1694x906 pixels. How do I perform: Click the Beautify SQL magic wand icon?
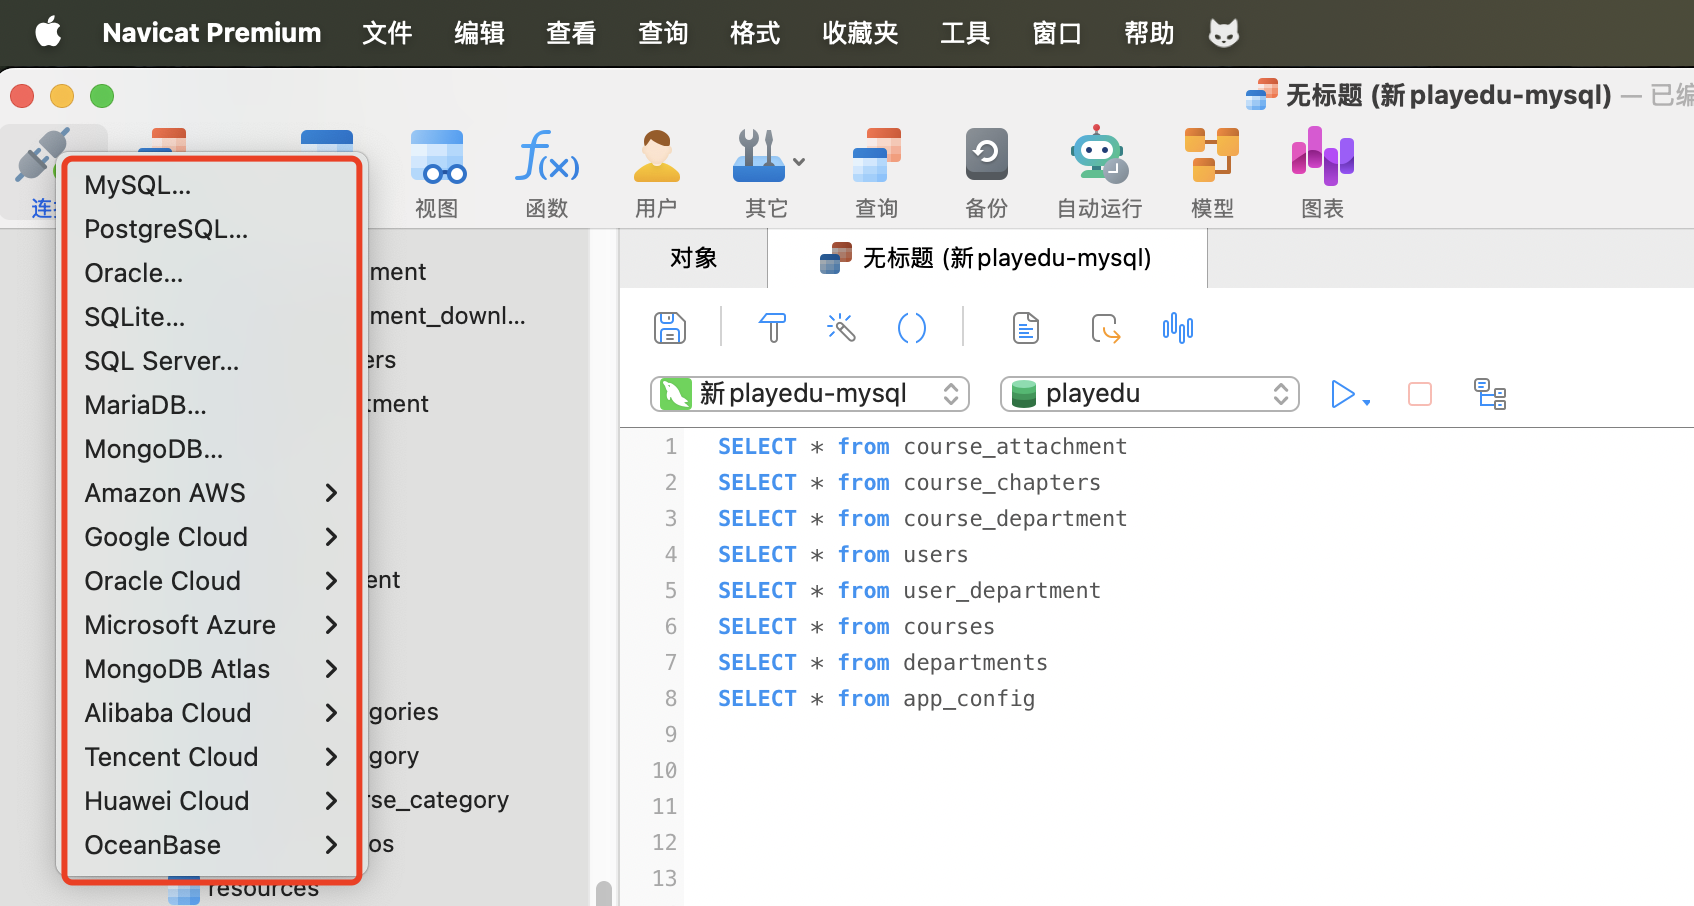[x=841, y=328]
